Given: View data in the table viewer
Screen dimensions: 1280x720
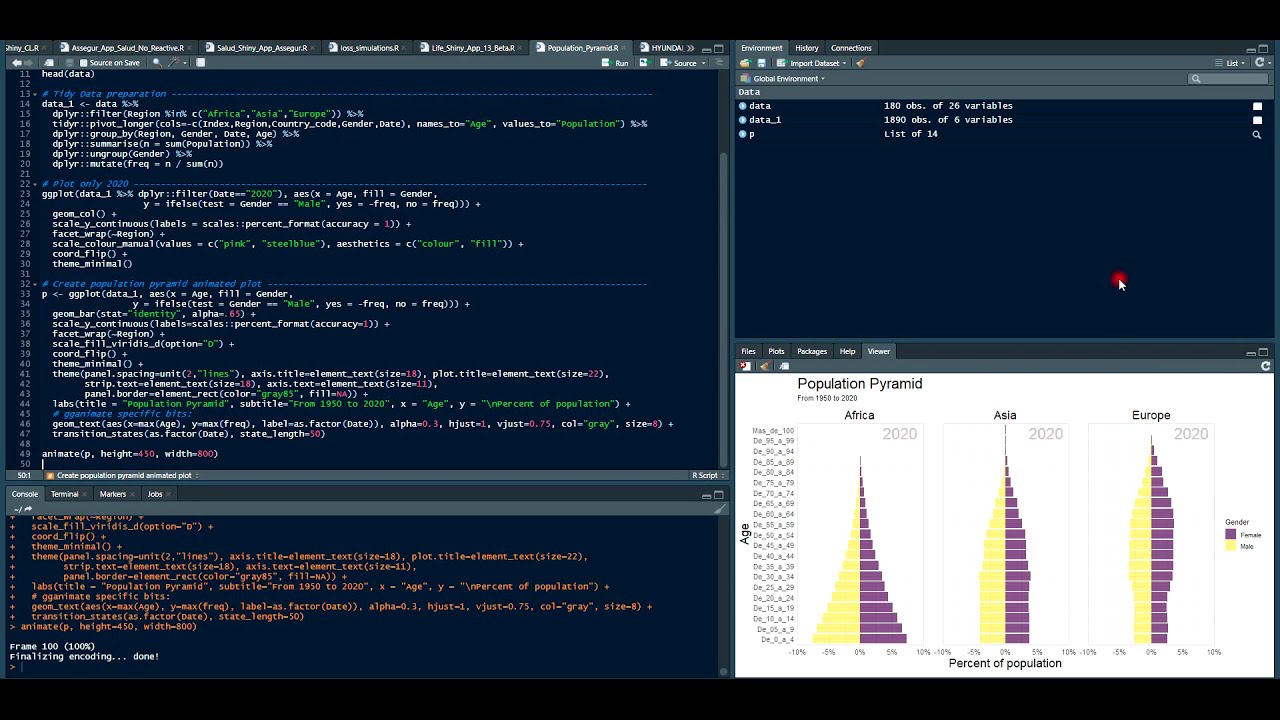Looking at the screenshot, I should coord(1257,106).
